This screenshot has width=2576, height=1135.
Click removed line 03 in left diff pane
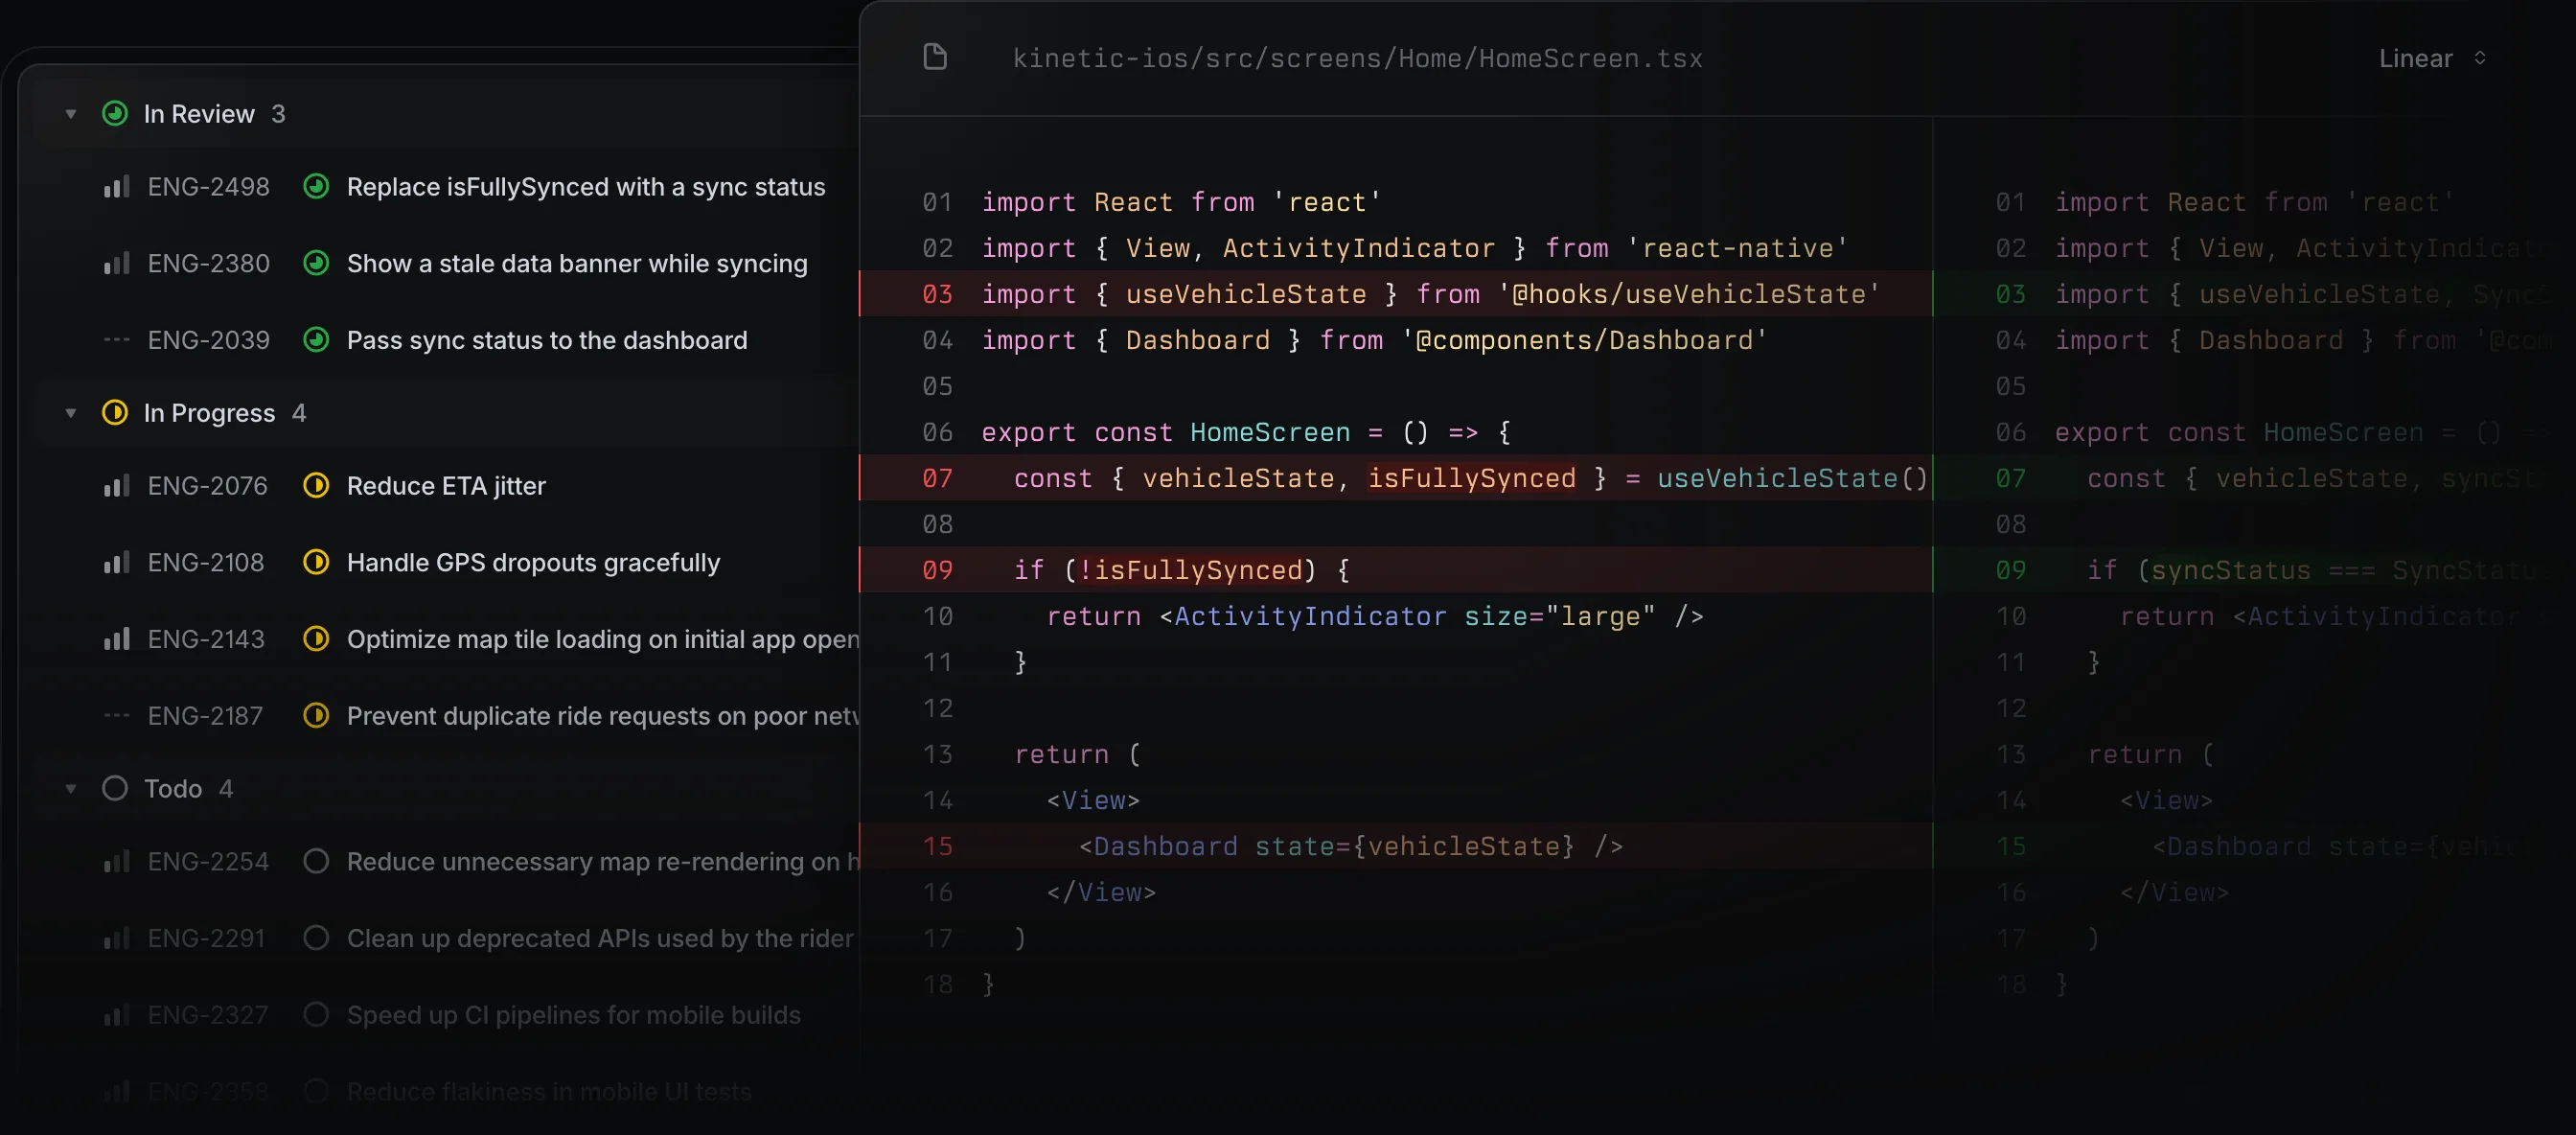(x=1396, y=294)
